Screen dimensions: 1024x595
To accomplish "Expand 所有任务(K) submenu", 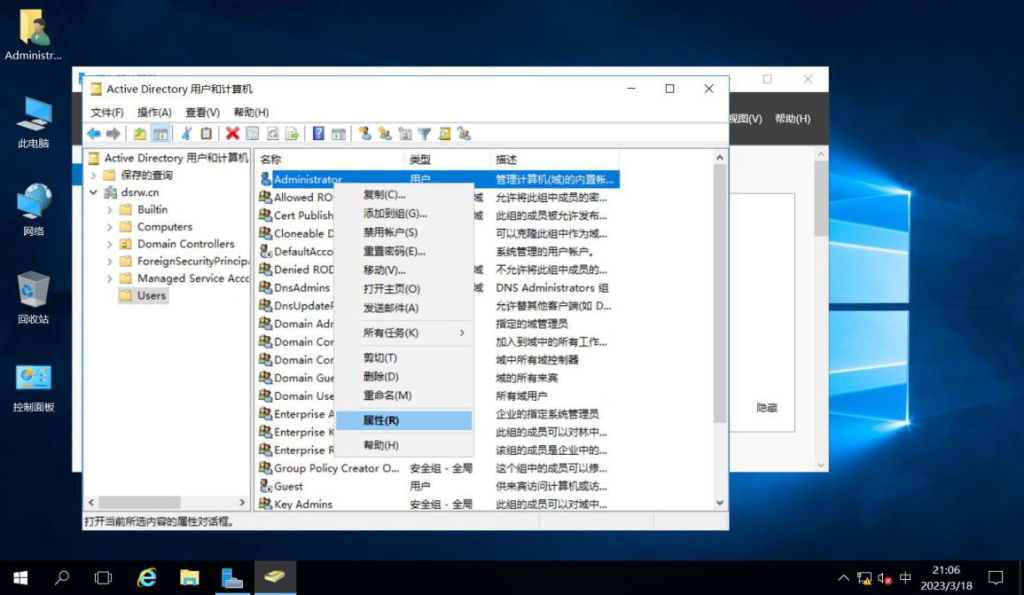I will click(404, 333).
